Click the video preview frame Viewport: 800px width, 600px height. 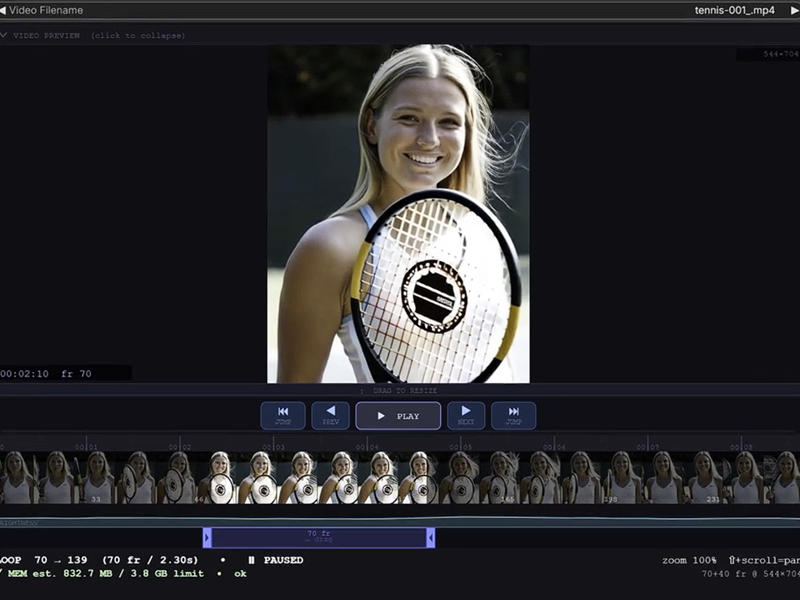398,213
